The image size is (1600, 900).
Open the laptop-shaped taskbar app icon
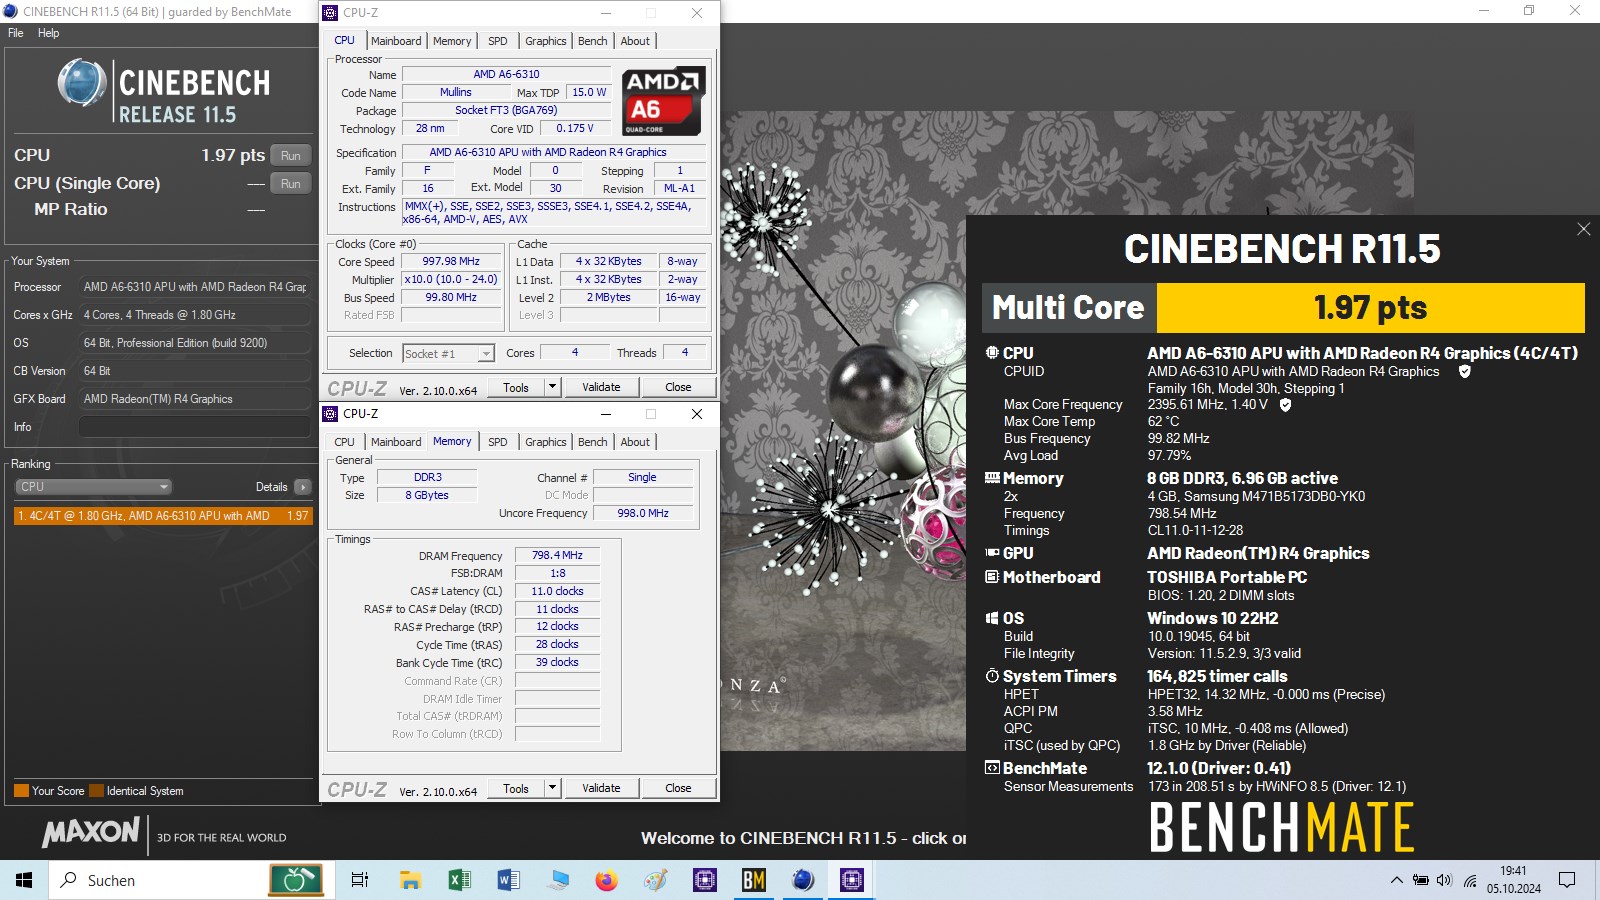pyautogui.click(x=557, y=880)
